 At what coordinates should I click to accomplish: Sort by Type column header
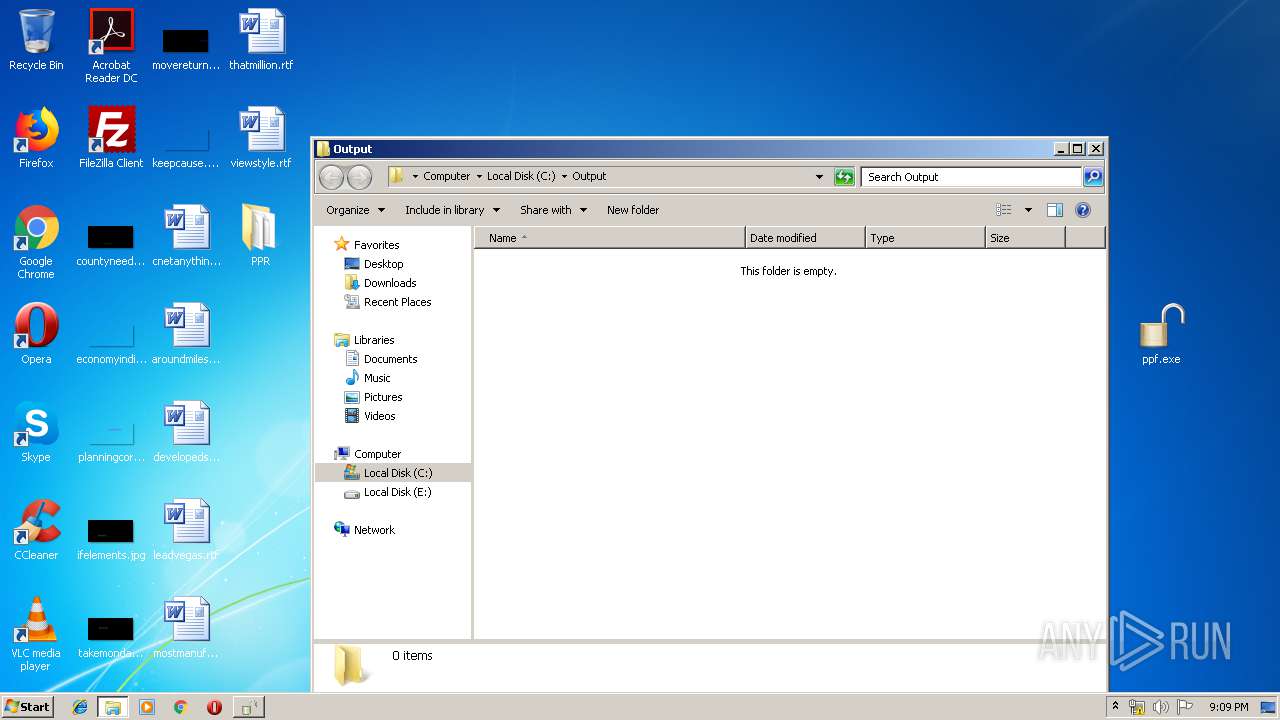tap(925, 238)
